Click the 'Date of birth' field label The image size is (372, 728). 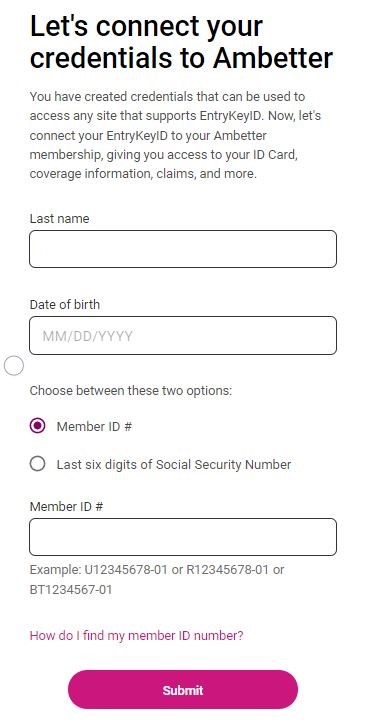point(65,305)
